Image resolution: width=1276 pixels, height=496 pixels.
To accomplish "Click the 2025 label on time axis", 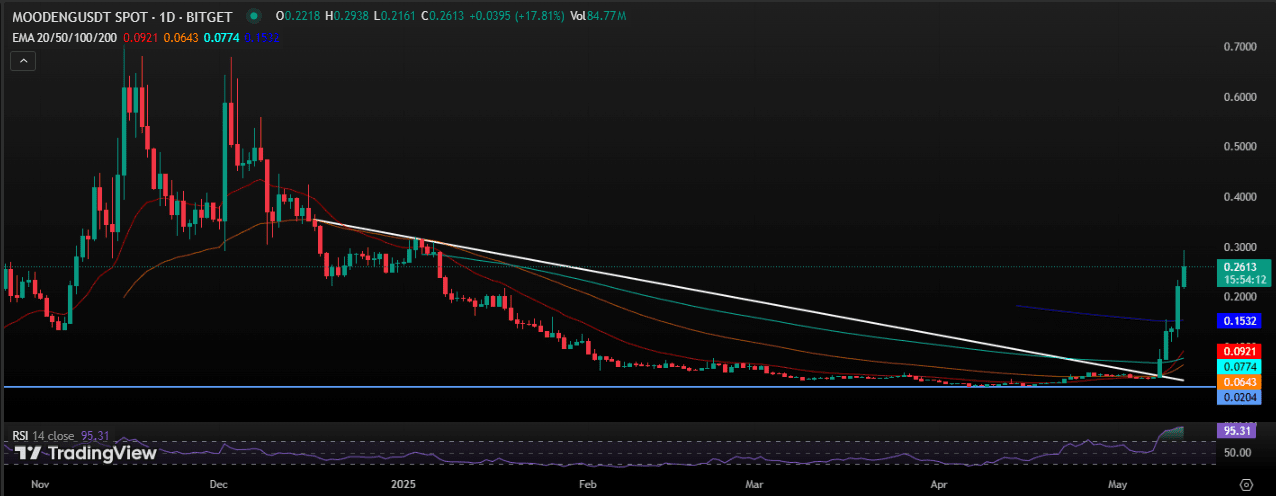I will coord(403,484).
